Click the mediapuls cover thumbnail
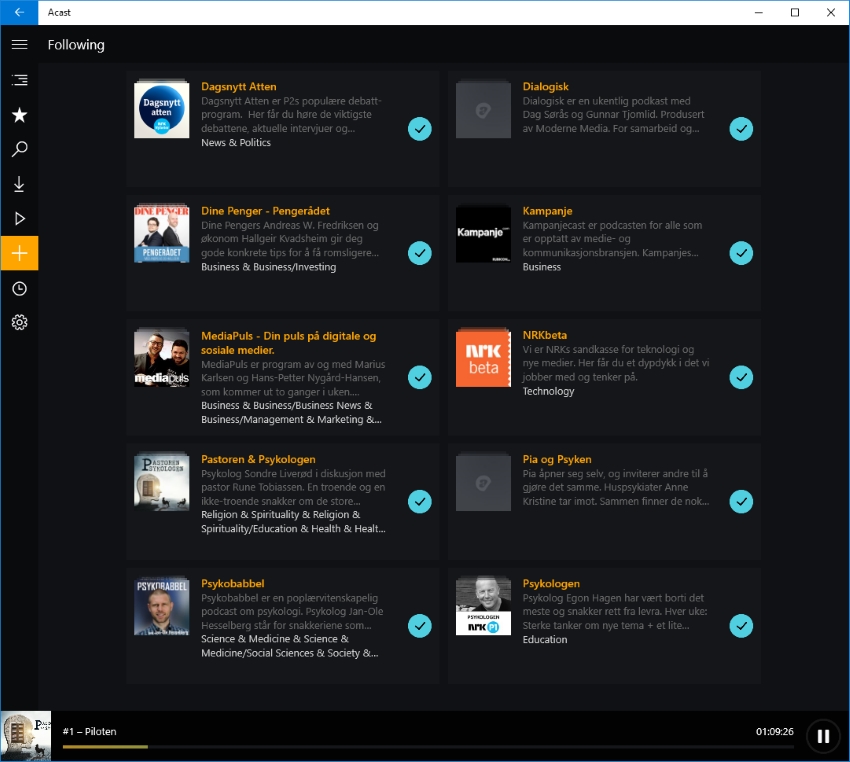This screenshot has width=850, height=762. (x=162, y=358)
